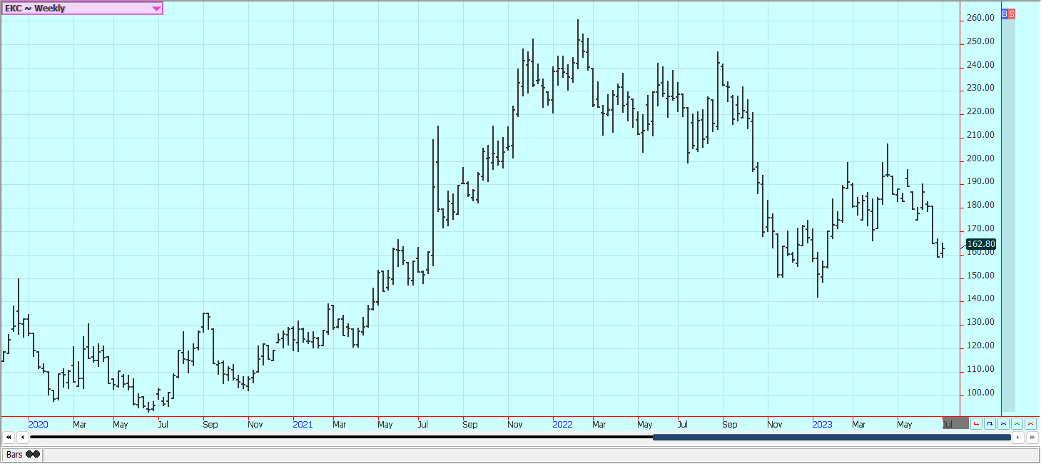Click the 2022 year label on axis
The image size is (1042, 464).
click(562, 423)
